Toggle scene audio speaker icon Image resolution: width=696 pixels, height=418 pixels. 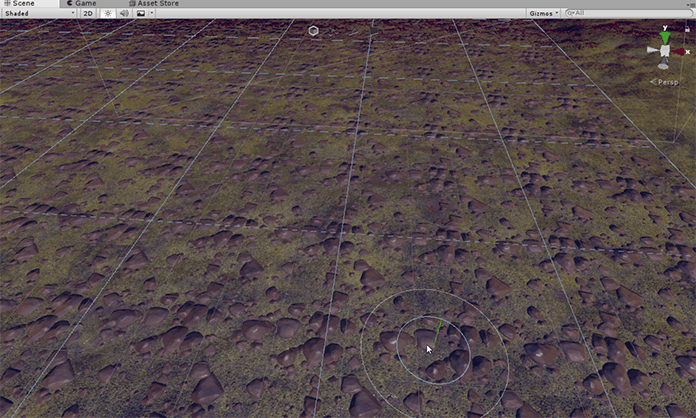click(x=123, y=14)
